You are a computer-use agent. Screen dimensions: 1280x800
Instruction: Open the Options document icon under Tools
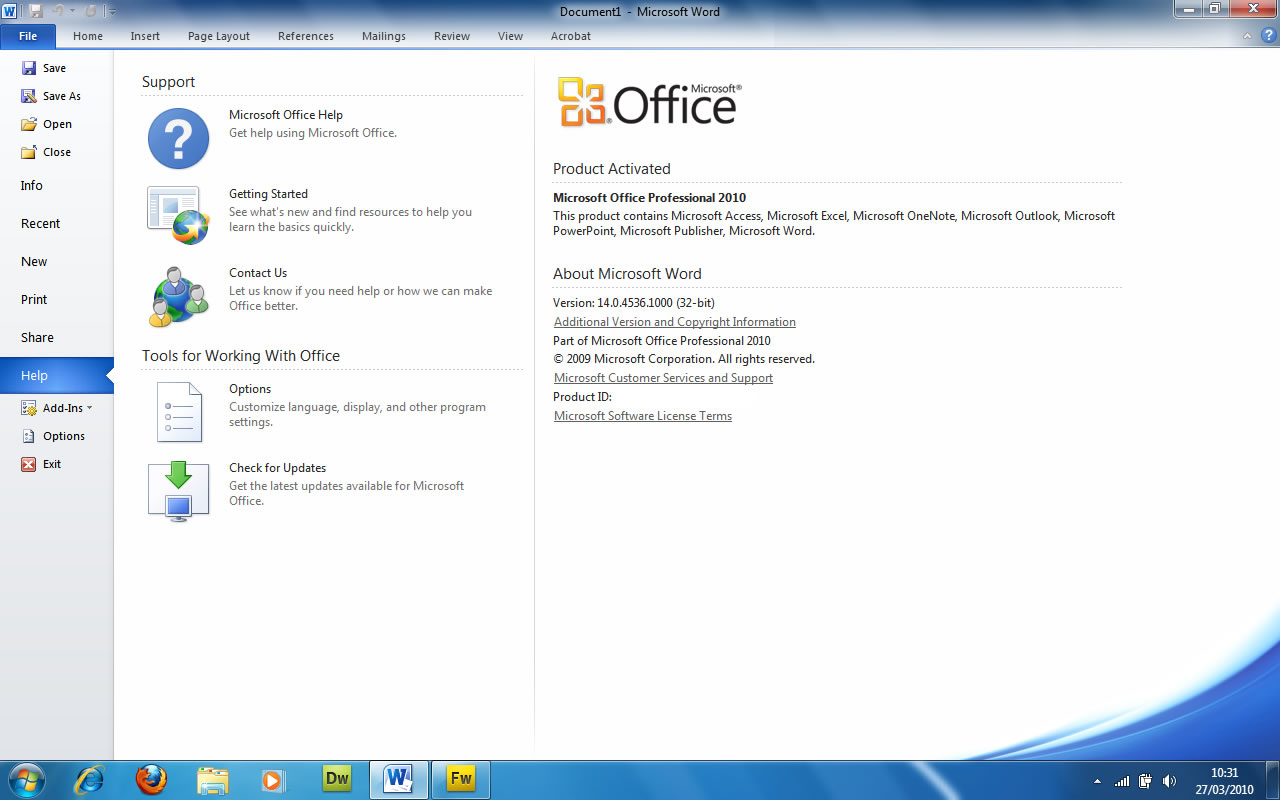click(x=178, y=411)
